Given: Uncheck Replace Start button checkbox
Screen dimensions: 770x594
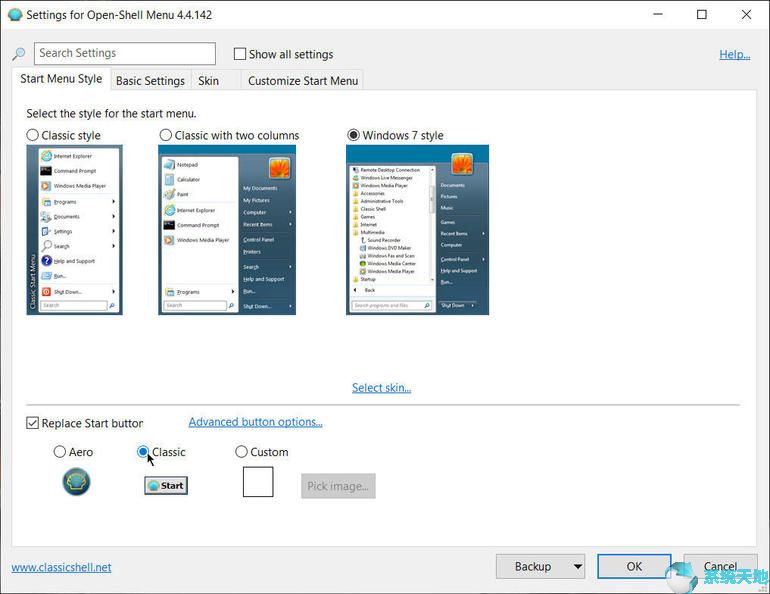Looking at the screenshot, I should click(x=32, y=423).
